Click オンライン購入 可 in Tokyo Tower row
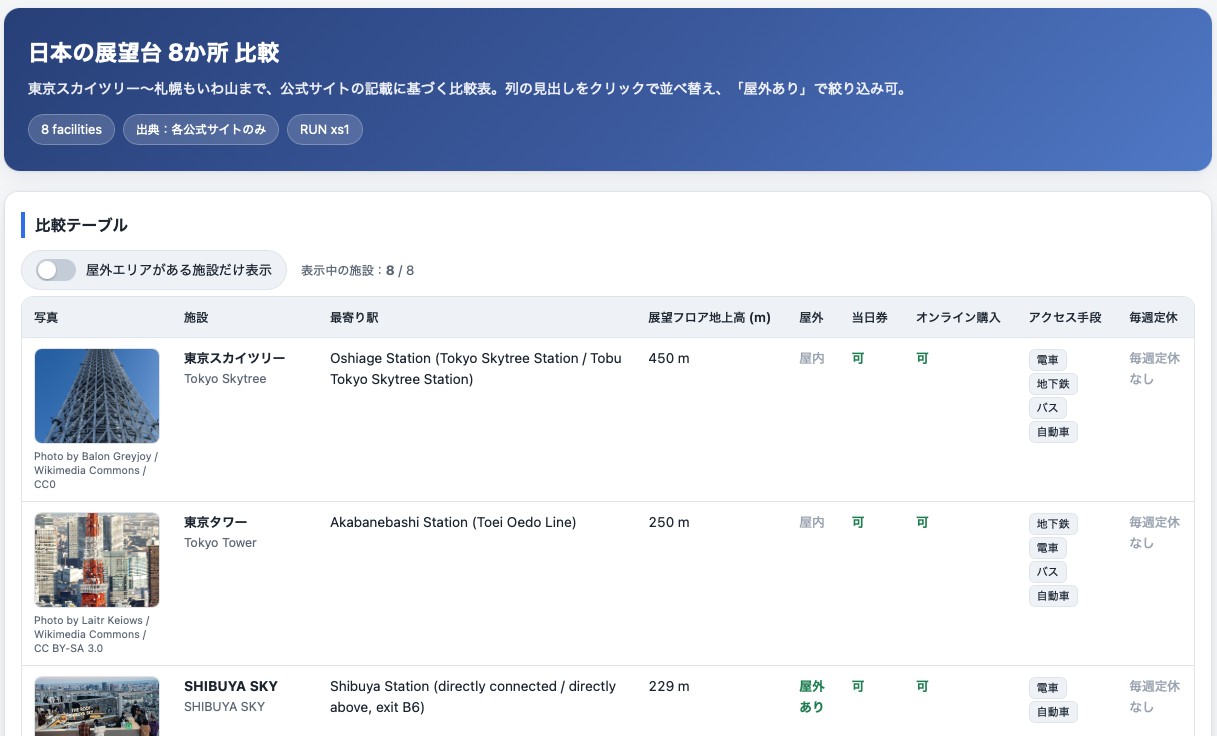Screen dimensions: 1217x736 (x=922, y=522)
